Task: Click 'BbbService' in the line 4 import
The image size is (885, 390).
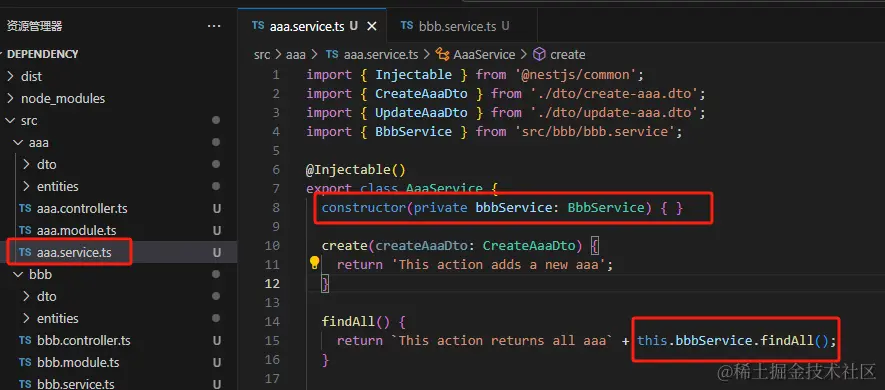Action: coord(414,132)
